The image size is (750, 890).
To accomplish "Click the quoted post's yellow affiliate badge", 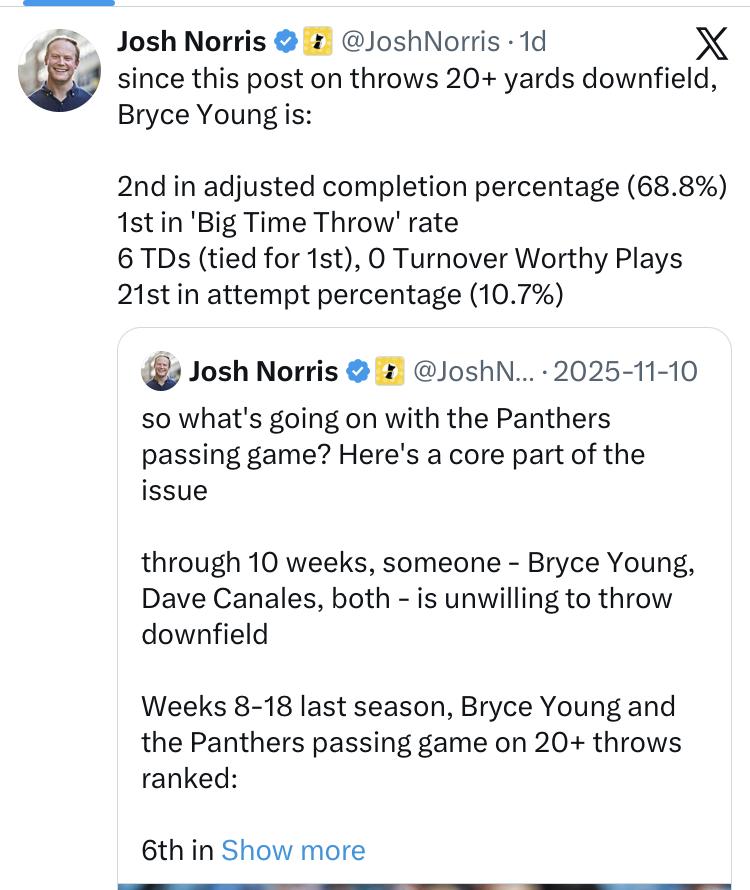I will click(x=389, y=372).
